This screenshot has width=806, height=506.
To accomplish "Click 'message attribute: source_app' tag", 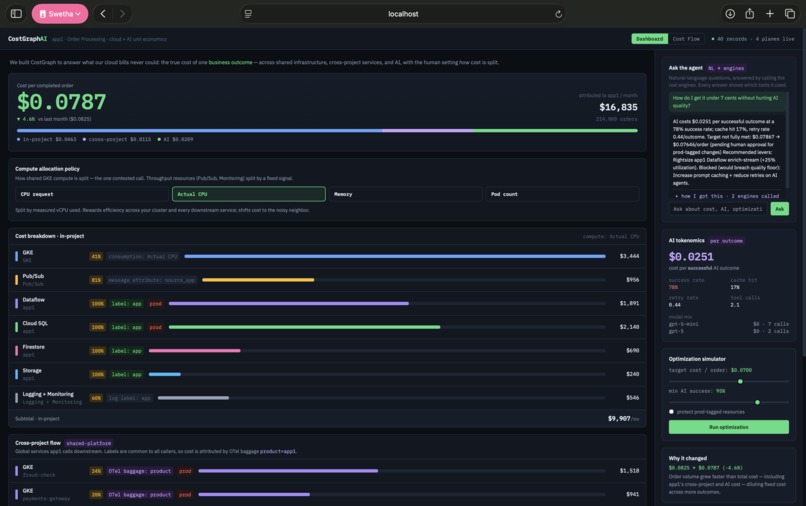I will coord(152,280).
